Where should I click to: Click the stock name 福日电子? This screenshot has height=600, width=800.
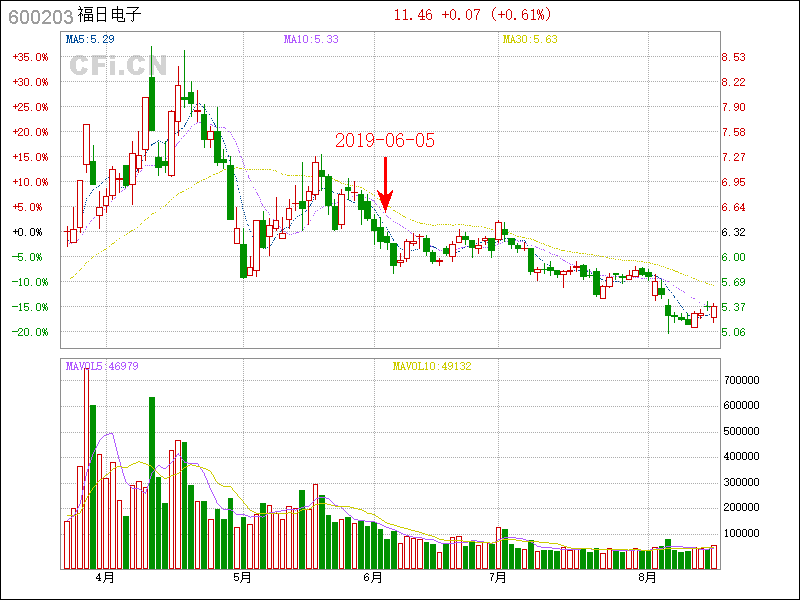(x=109, y=15)
